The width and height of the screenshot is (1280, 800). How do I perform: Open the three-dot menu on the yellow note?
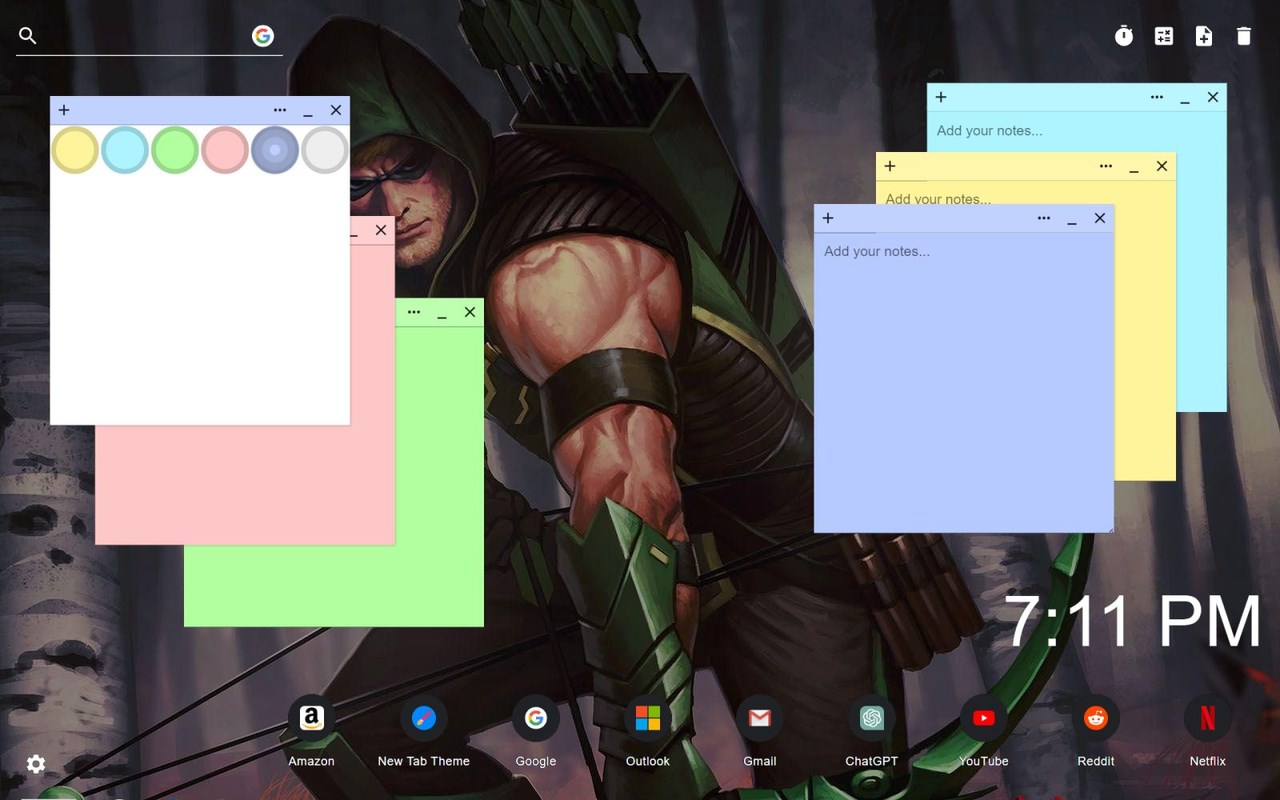1106,166
